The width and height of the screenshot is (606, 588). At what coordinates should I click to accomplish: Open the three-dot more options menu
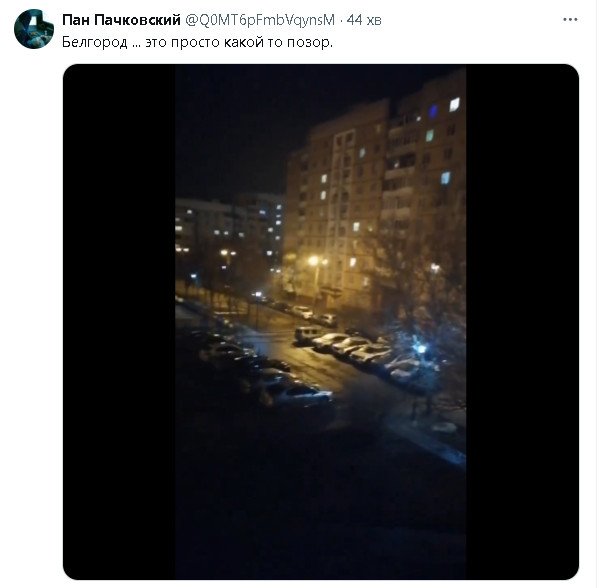(x=570, y=20)
